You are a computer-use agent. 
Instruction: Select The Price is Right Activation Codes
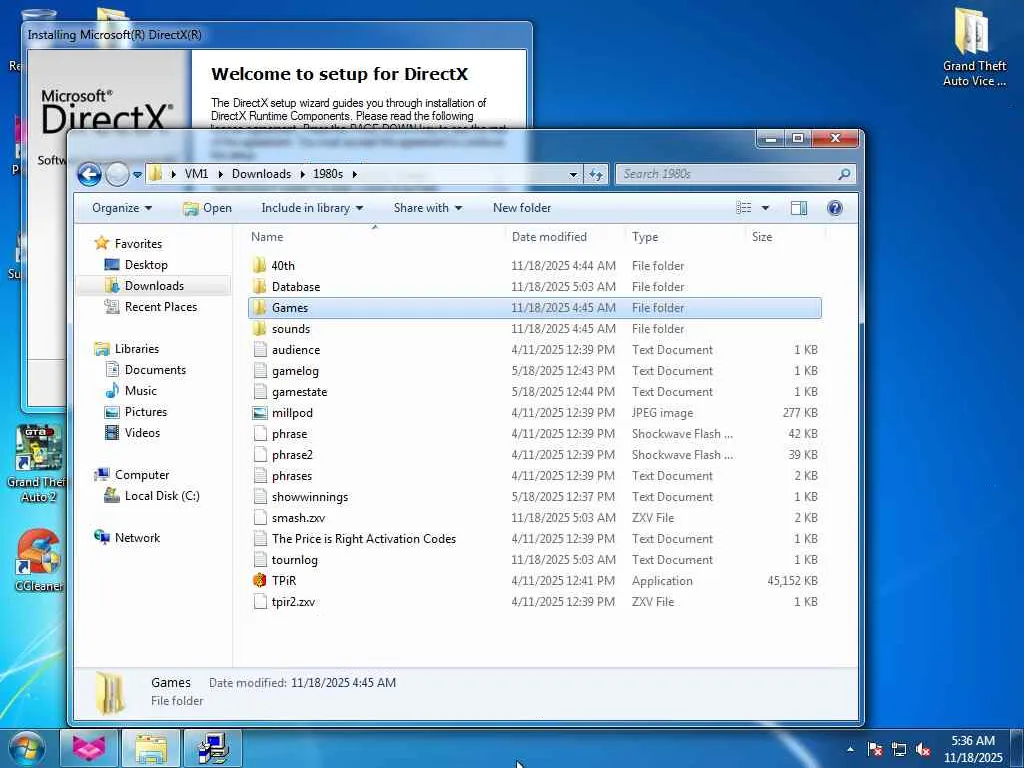click(x=534, y=538)
